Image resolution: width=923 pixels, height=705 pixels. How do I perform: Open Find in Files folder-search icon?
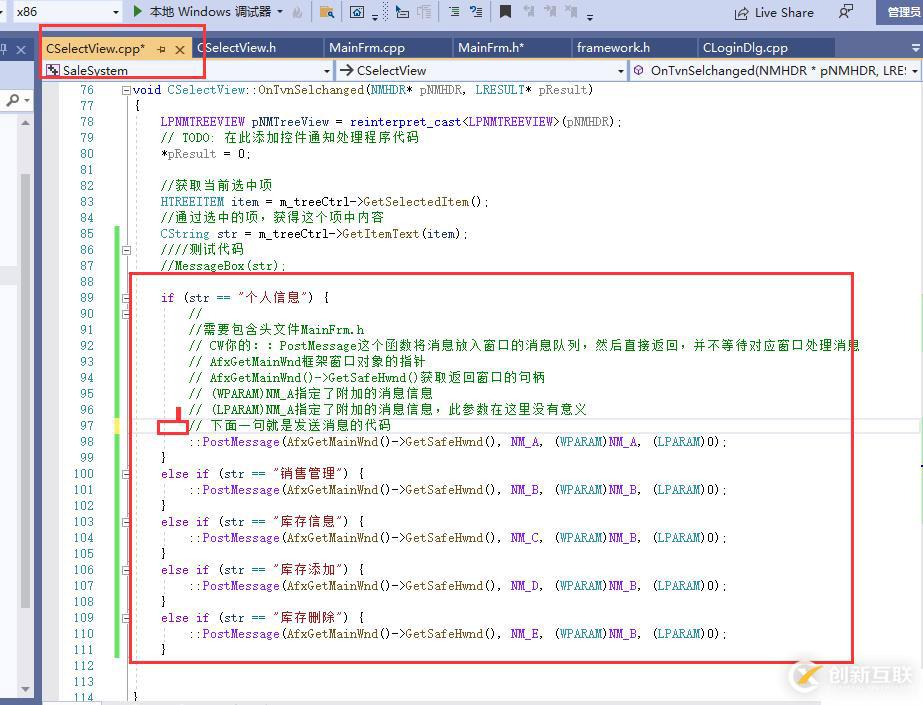[x=327, y=12]
